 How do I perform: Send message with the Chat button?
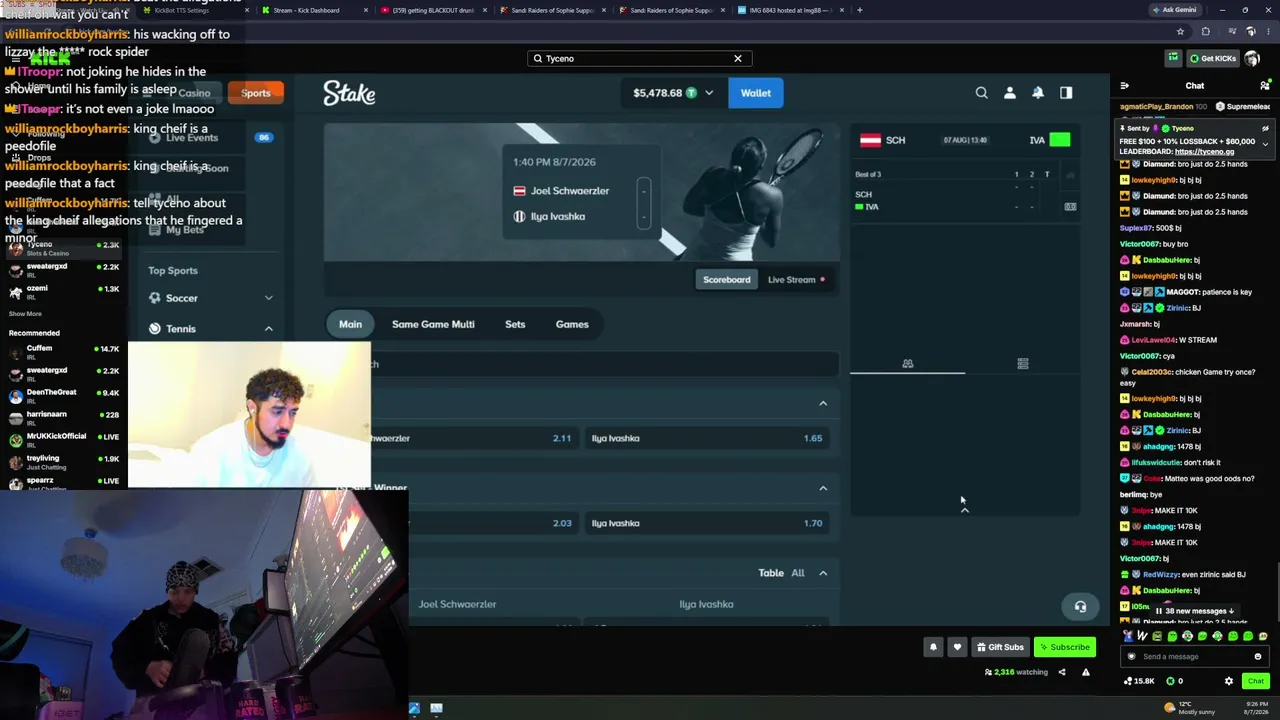(1255, 681)
